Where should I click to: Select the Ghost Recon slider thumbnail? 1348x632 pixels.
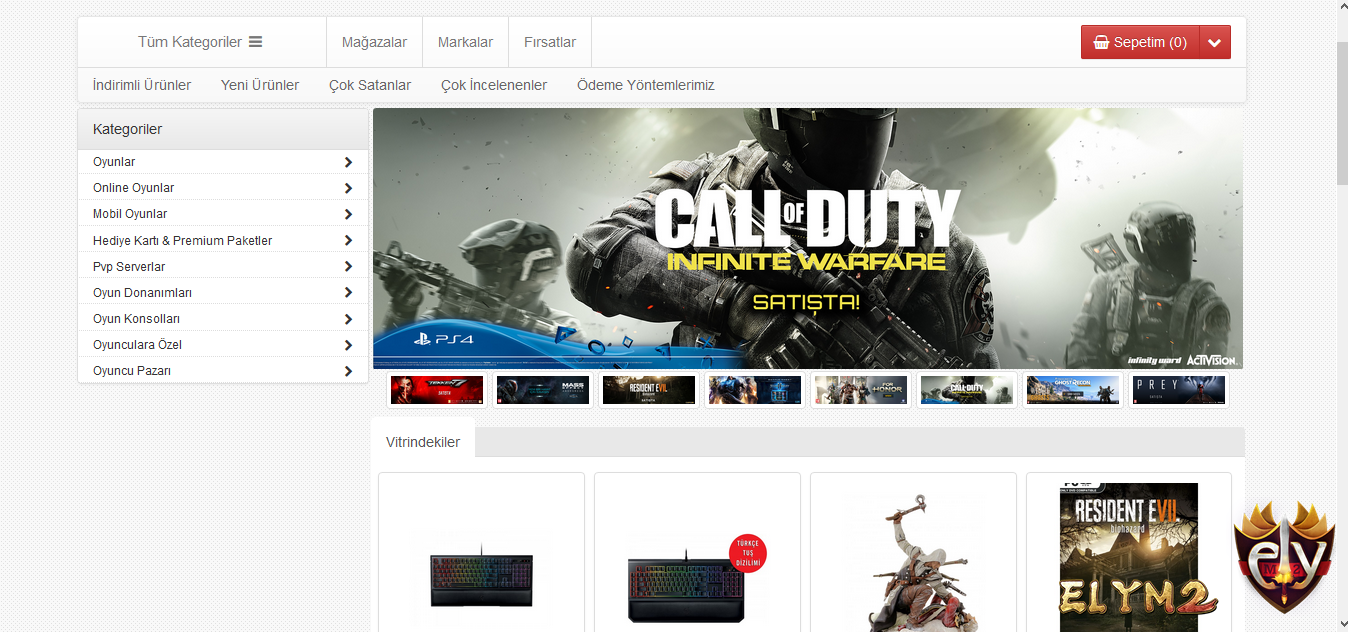click(x=1073, y=390)
